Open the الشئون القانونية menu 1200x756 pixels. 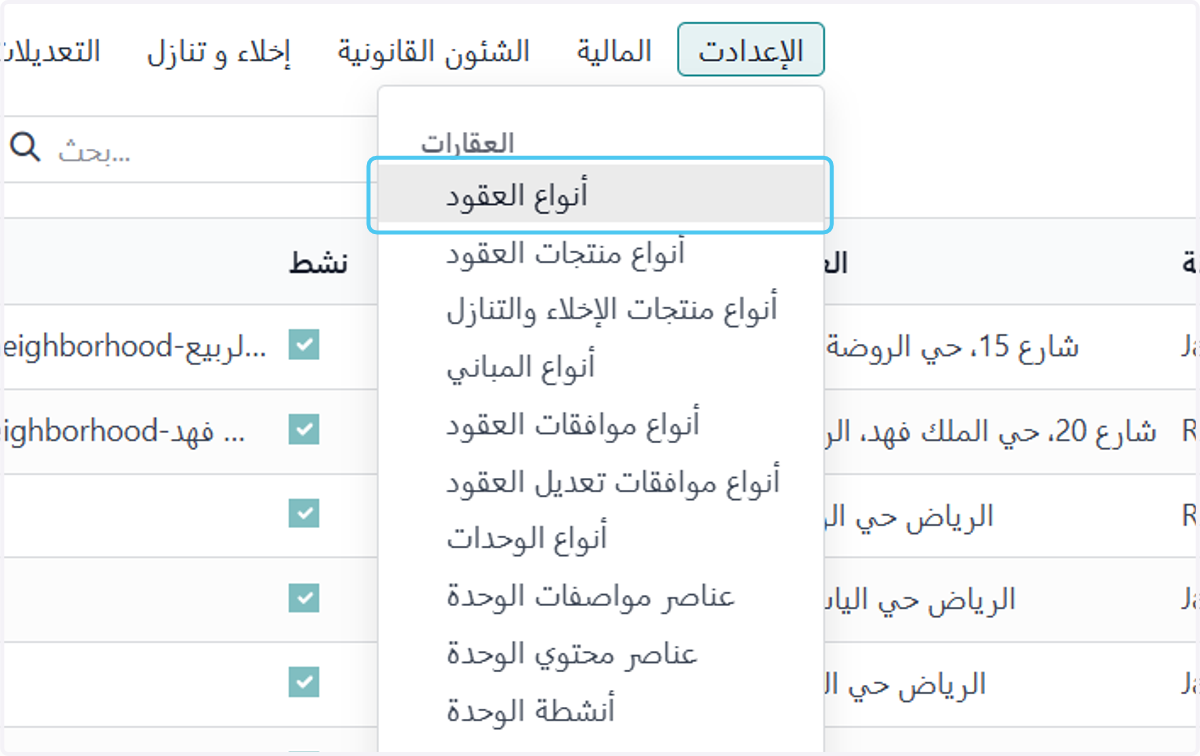[x=433, y=50]
